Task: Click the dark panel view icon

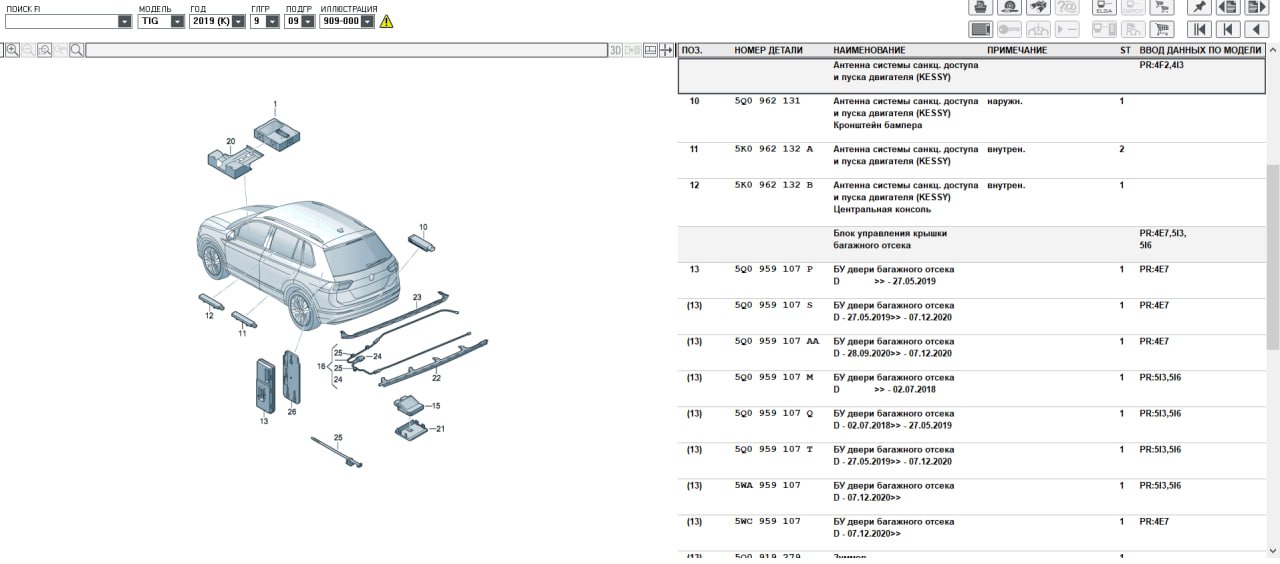Action: (x=980, y=29)
